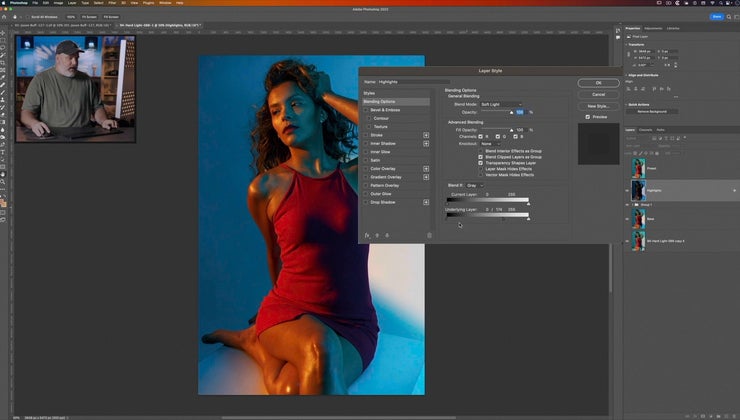Image resolution: width=740 pixels, height=420 pixels.
Task: Select the Move tool in toolbar
Action: [3, 33]
